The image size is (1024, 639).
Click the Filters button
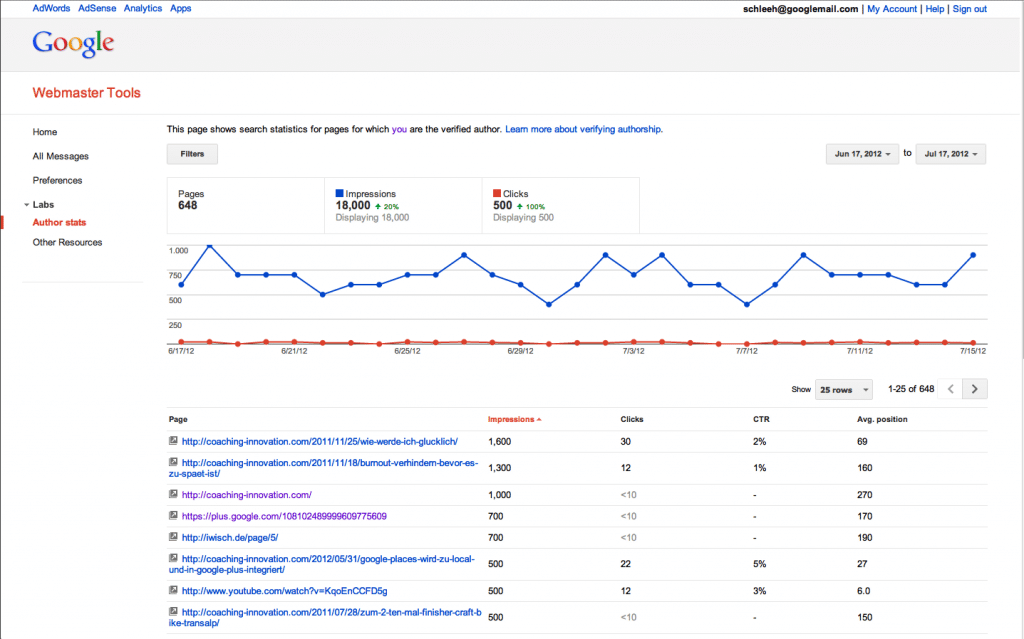(192, 154)
